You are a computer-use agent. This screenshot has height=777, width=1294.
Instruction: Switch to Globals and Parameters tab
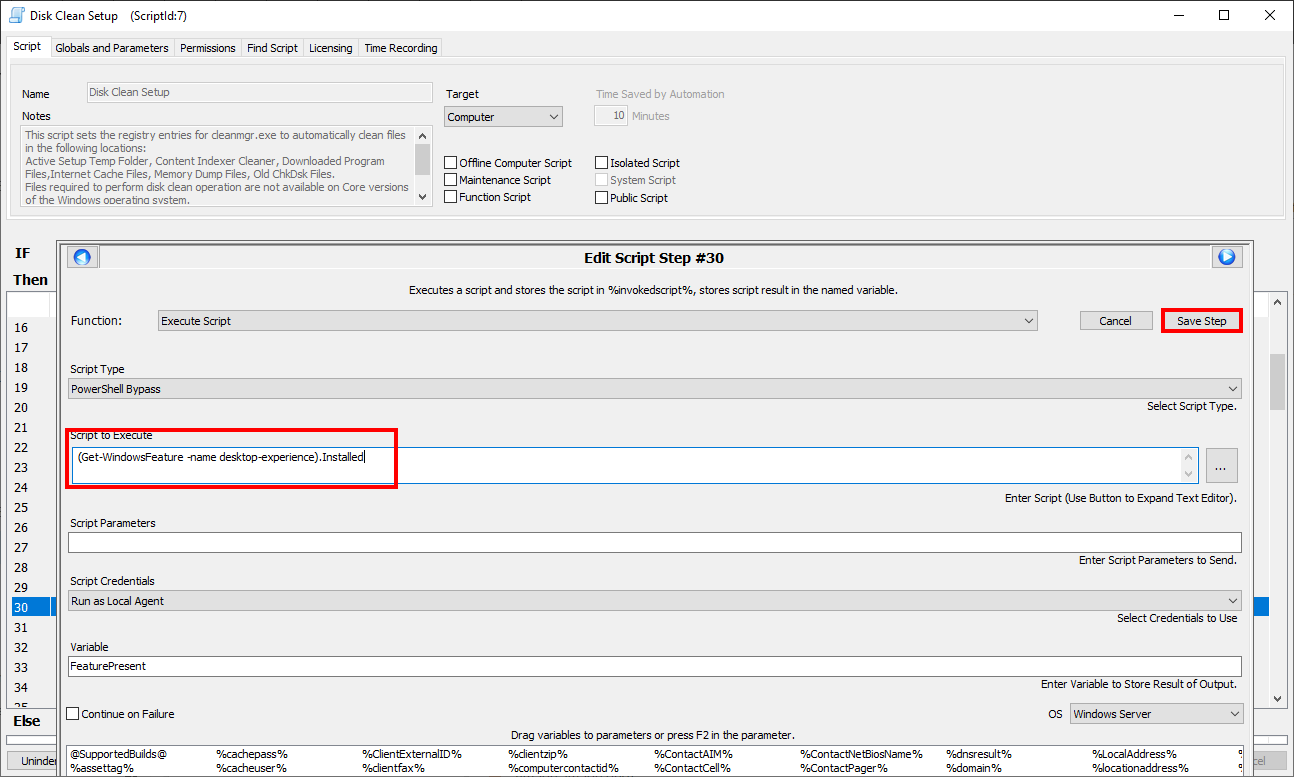(x=112, y=48)
